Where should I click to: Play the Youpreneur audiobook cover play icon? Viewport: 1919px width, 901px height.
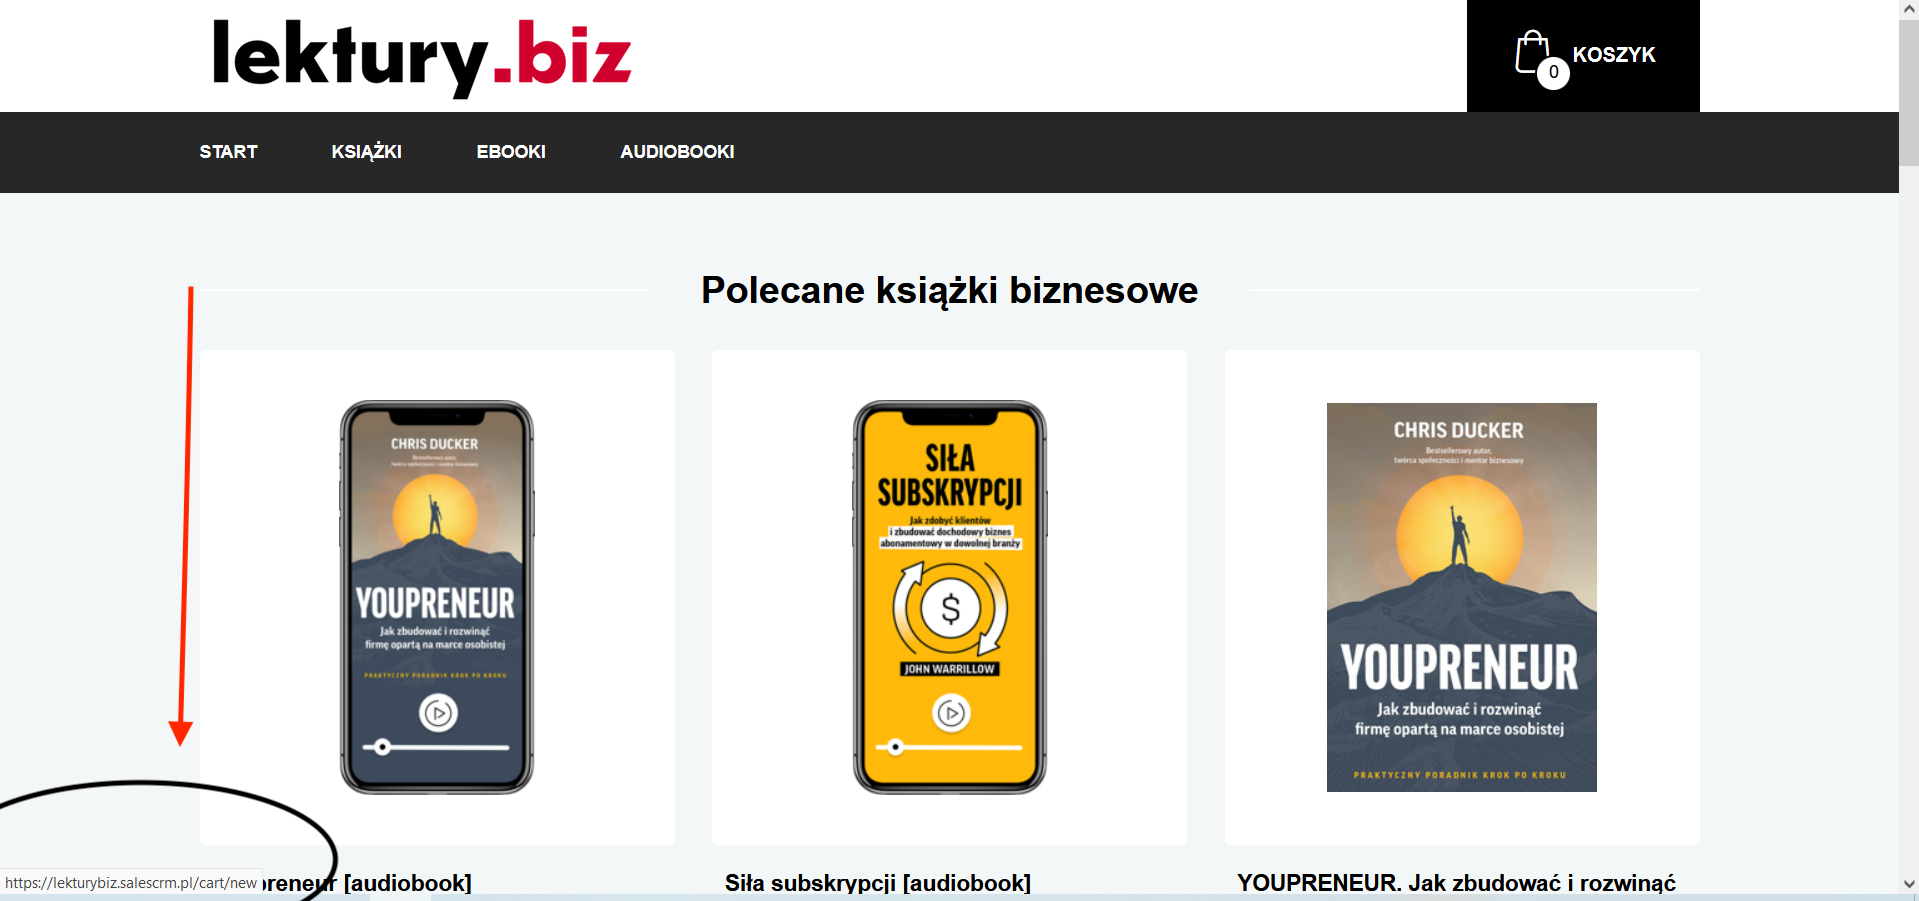(x=438, y=713)
